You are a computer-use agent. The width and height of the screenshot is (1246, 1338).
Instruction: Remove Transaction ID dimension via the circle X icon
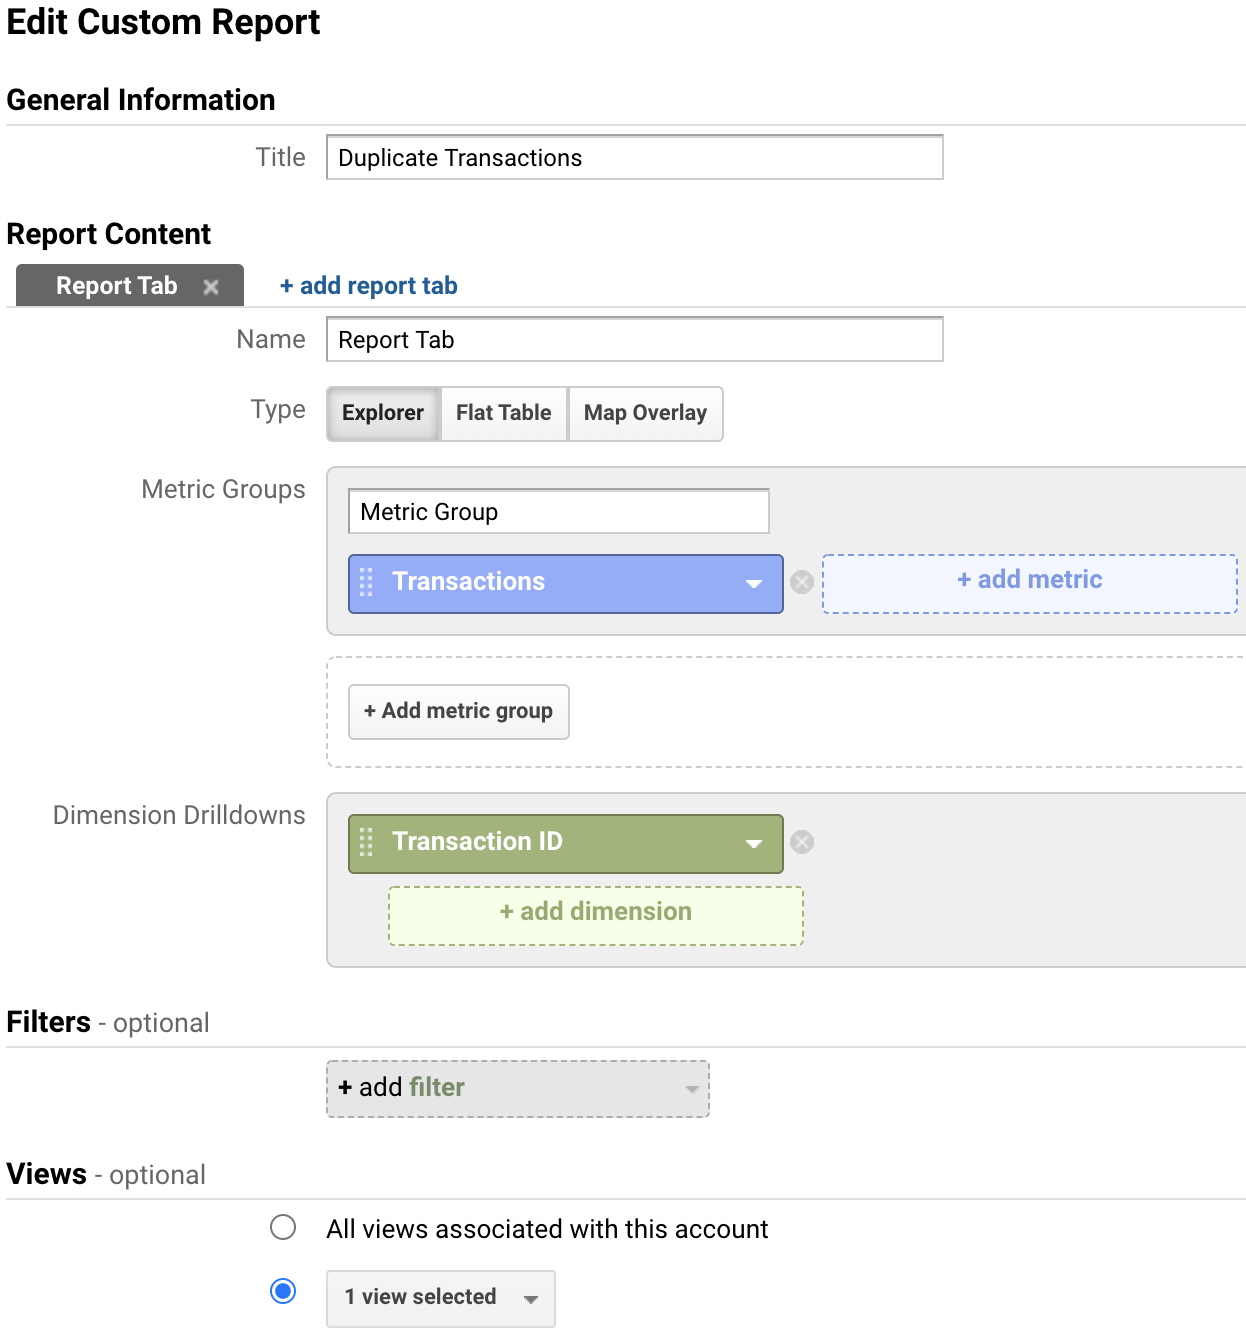802,842
